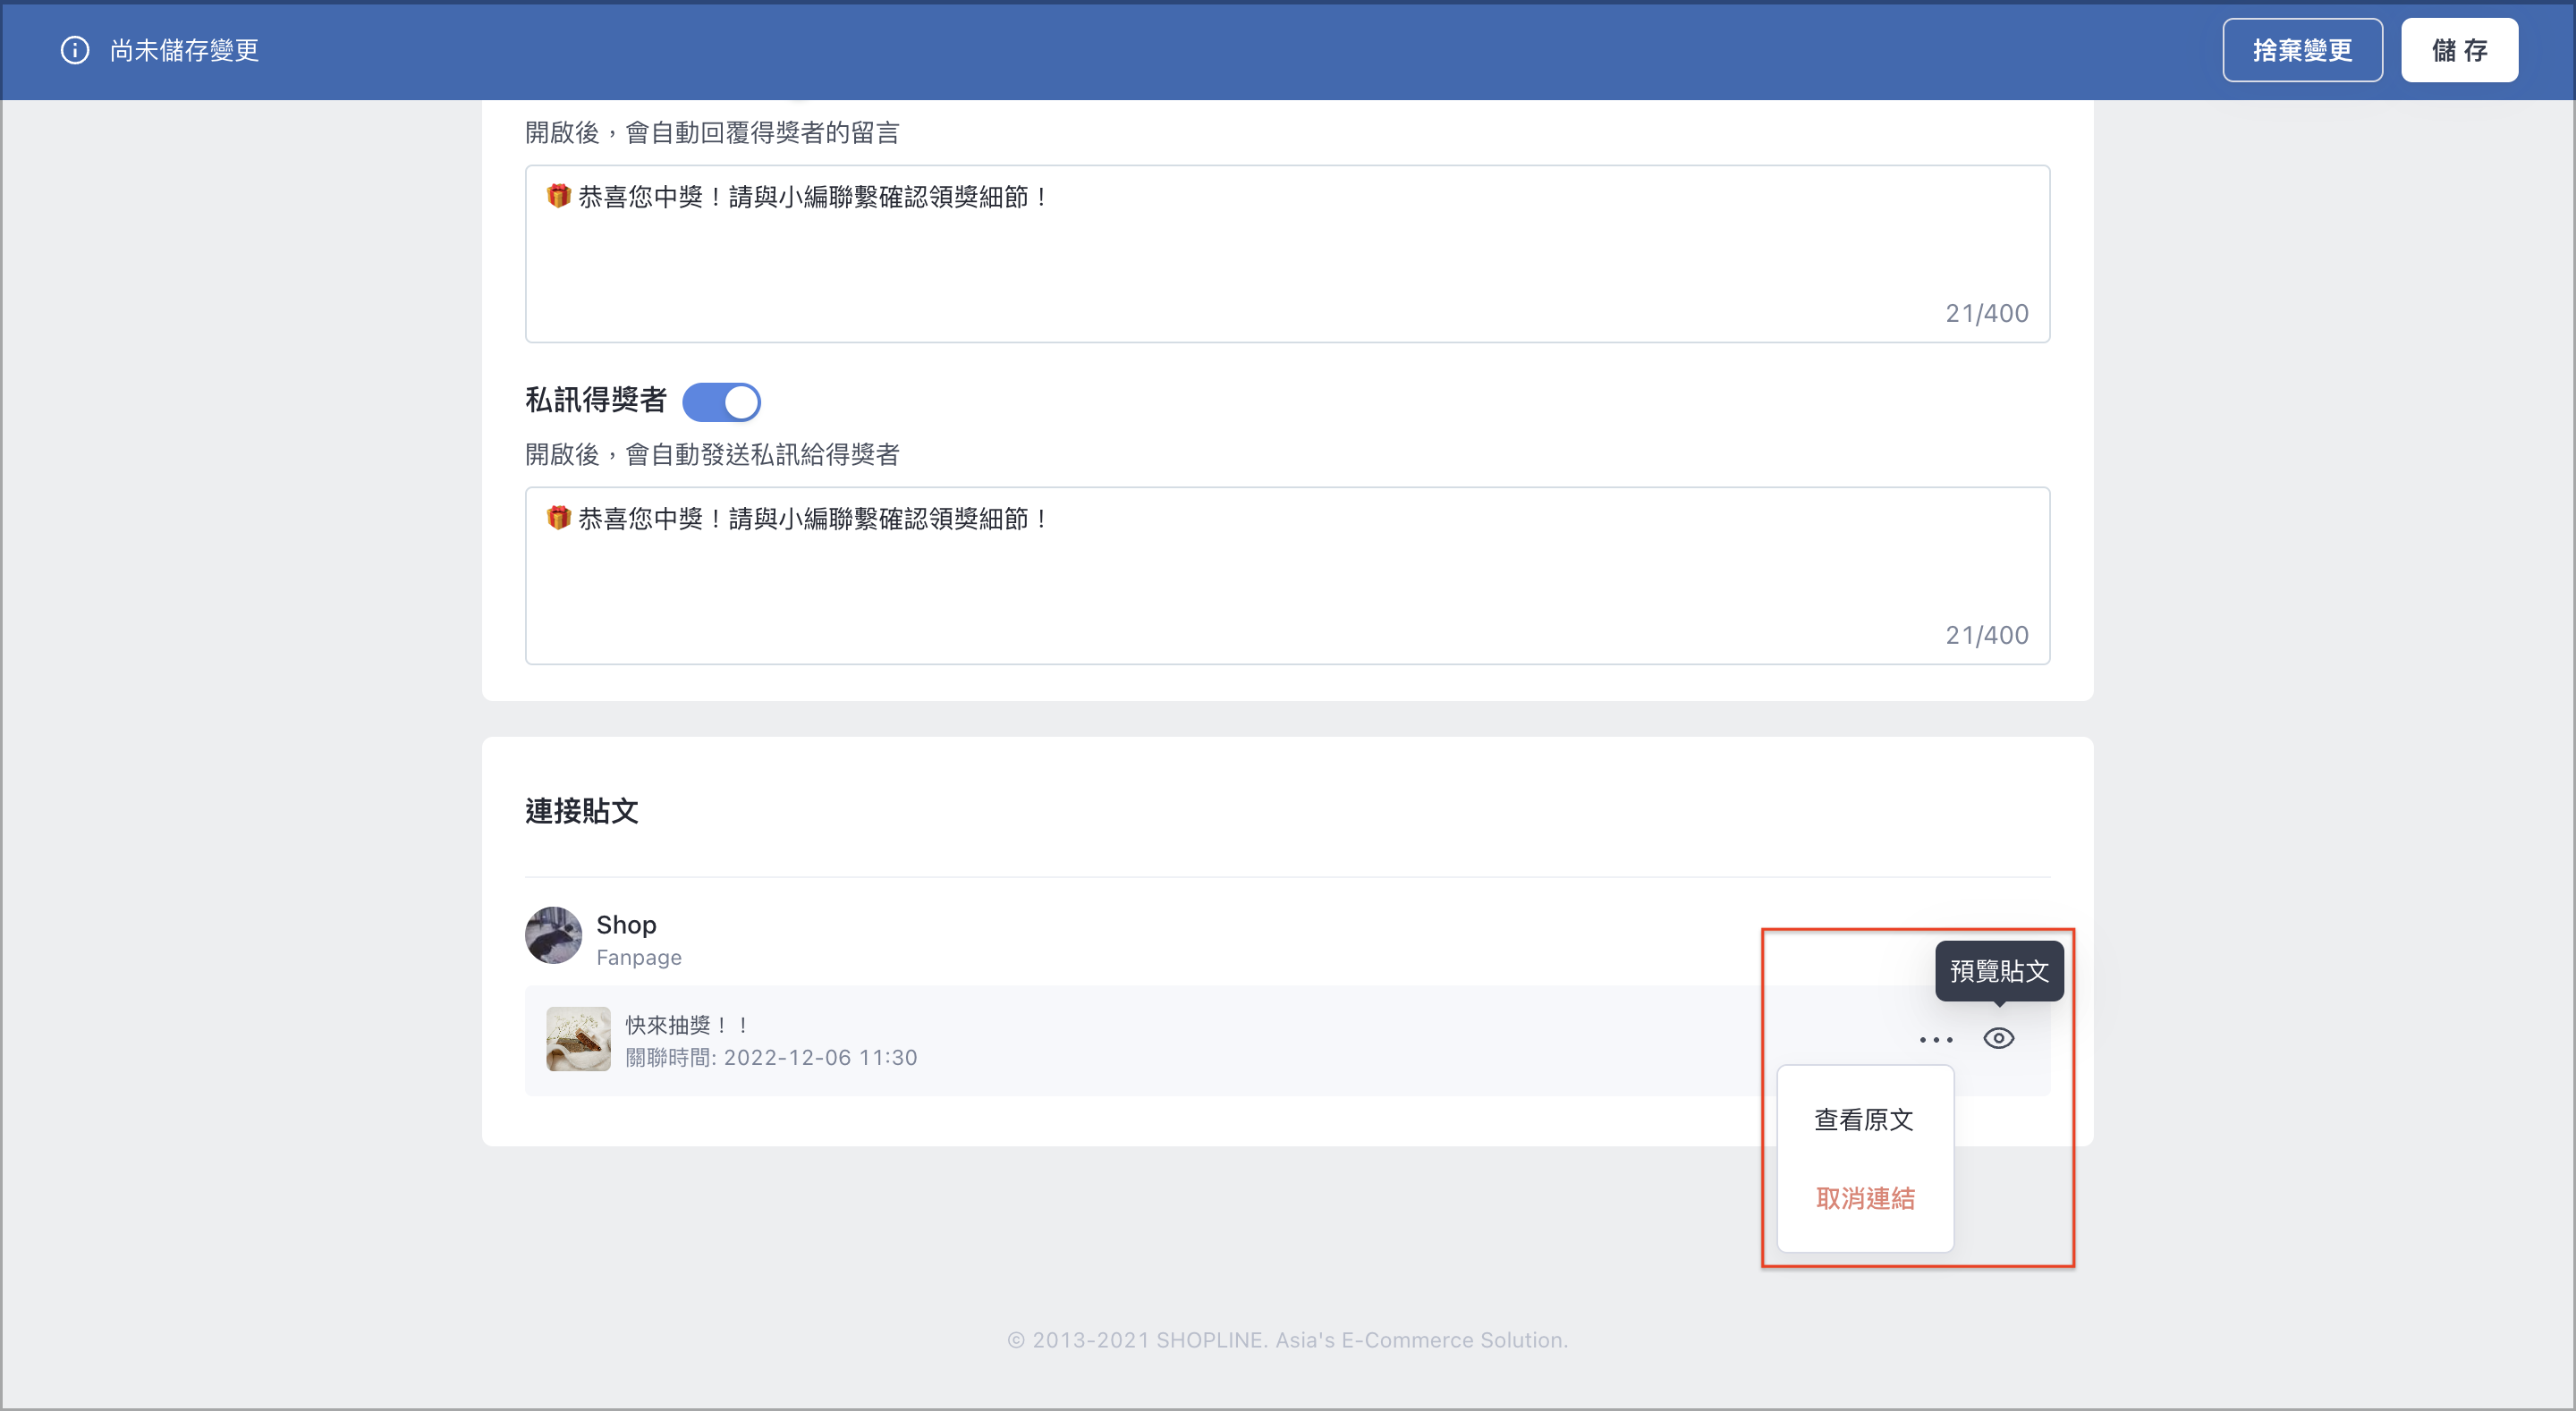
Task: Click the 連接貼文 section heading
Action: pos(582,811)
